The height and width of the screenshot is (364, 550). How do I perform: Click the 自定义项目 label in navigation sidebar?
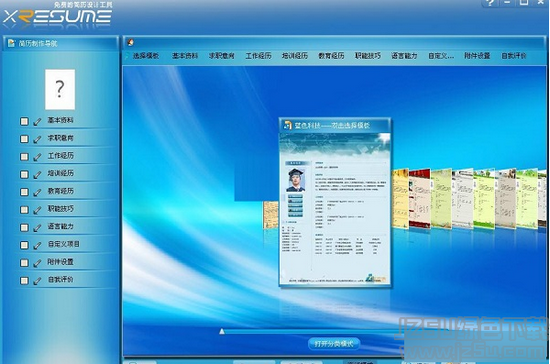pos(64,244)
